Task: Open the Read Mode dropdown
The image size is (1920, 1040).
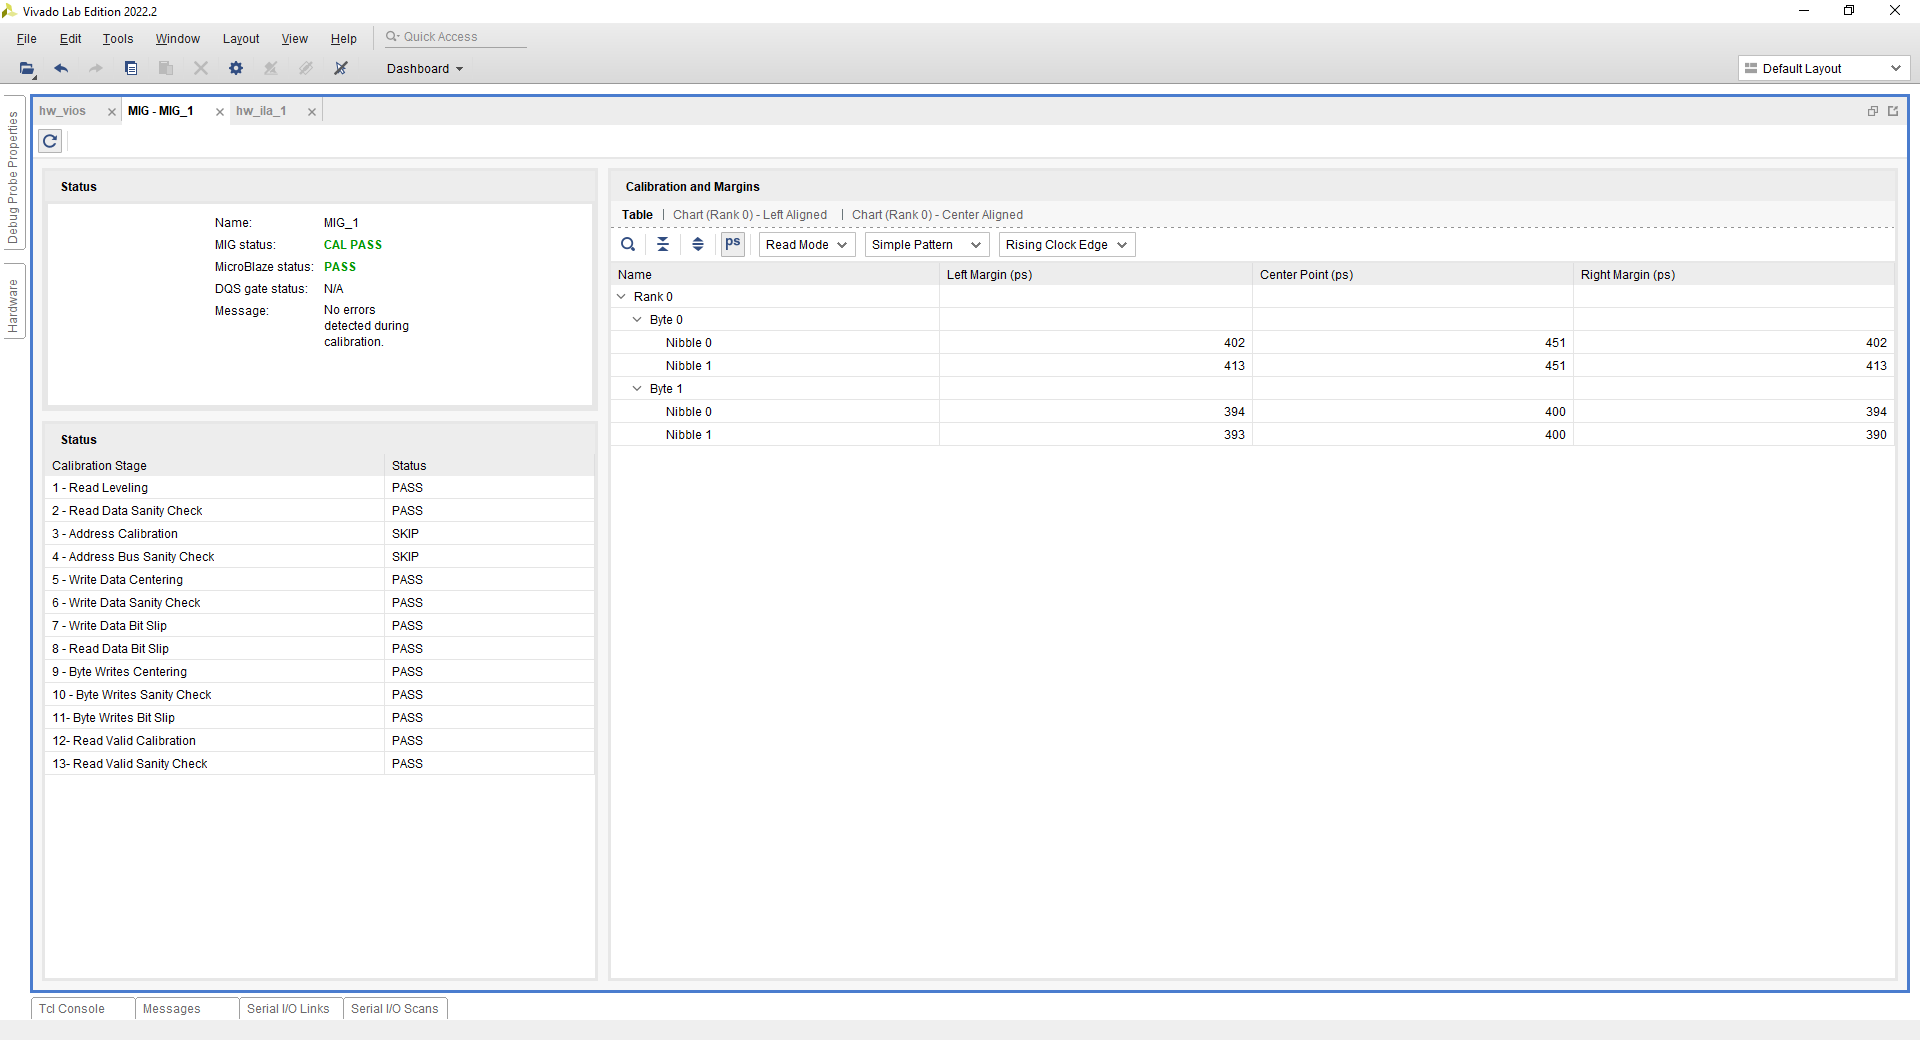Action: [x=807, y=245]
